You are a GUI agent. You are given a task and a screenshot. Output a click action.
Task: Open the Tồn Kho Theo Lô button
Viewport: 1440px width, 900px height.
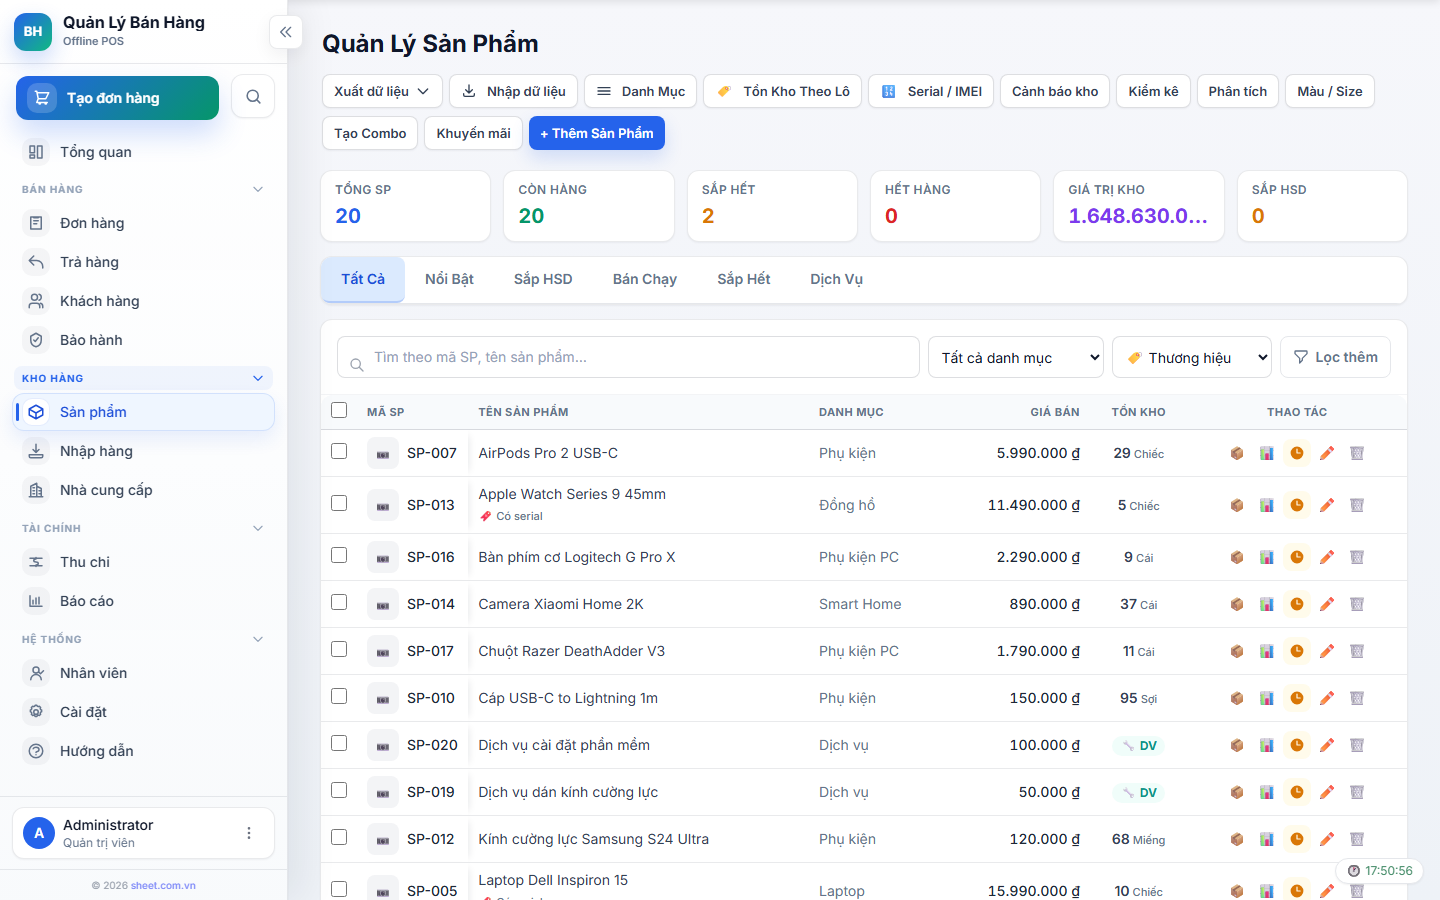pyautogui.click(x=783, y=91)
